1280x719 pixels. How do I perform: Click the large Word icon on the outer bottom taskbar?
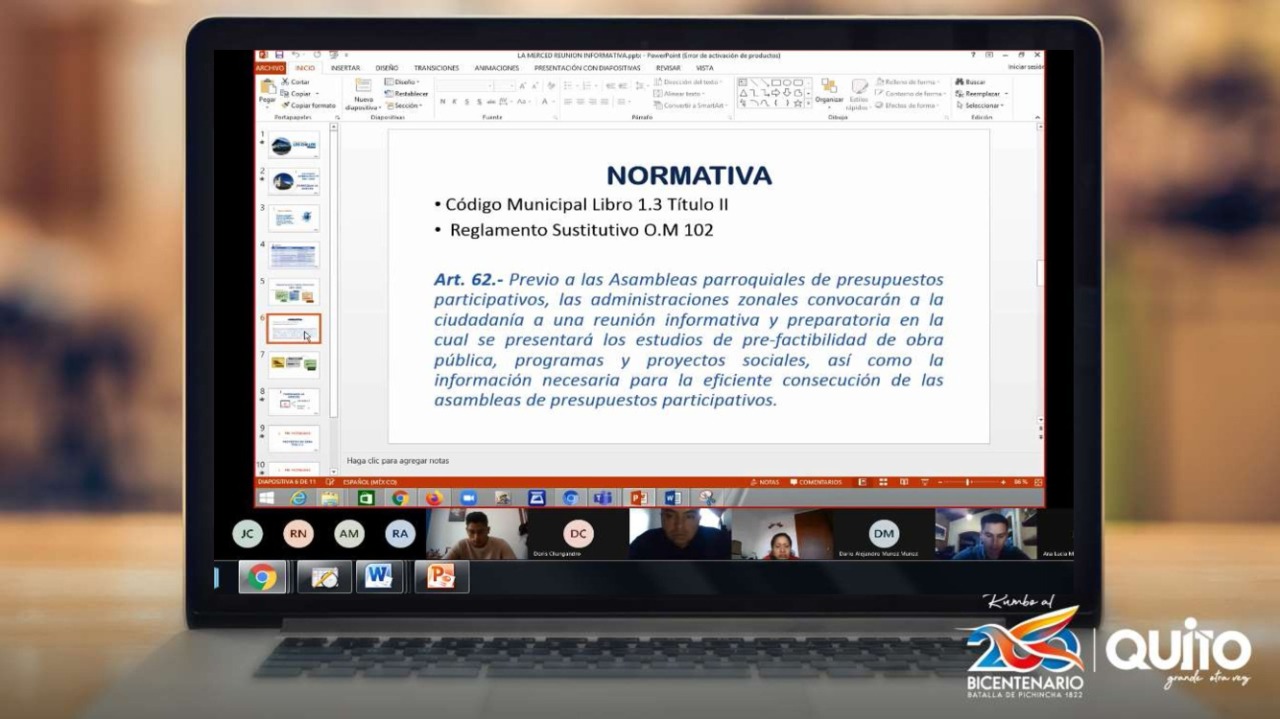tap(379, 577)
